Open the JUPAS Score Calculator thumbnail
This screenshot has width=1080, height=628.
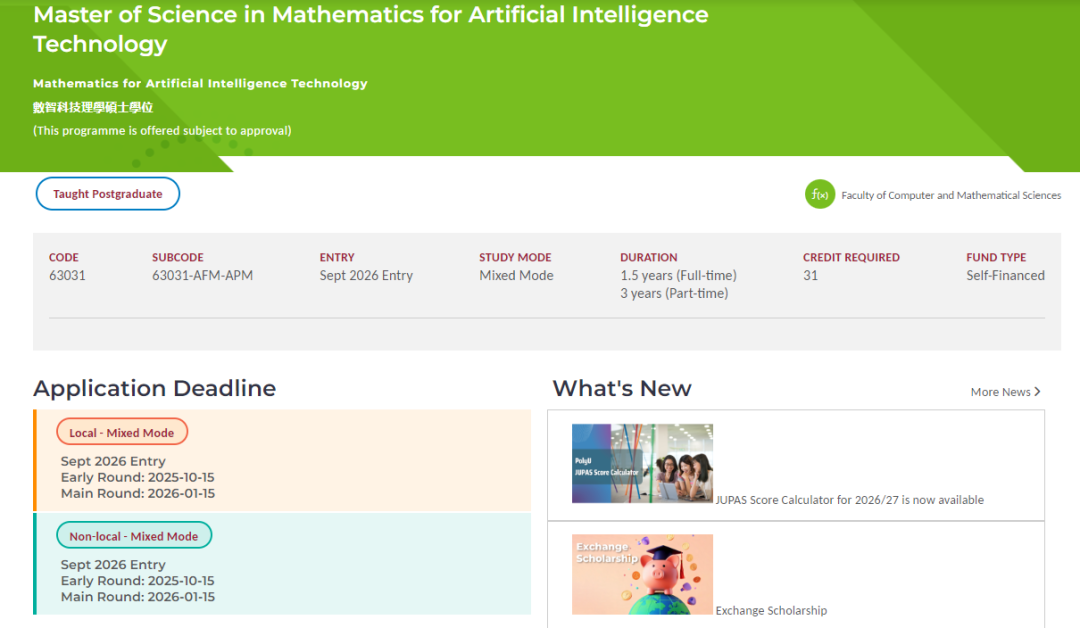[642, 463]
